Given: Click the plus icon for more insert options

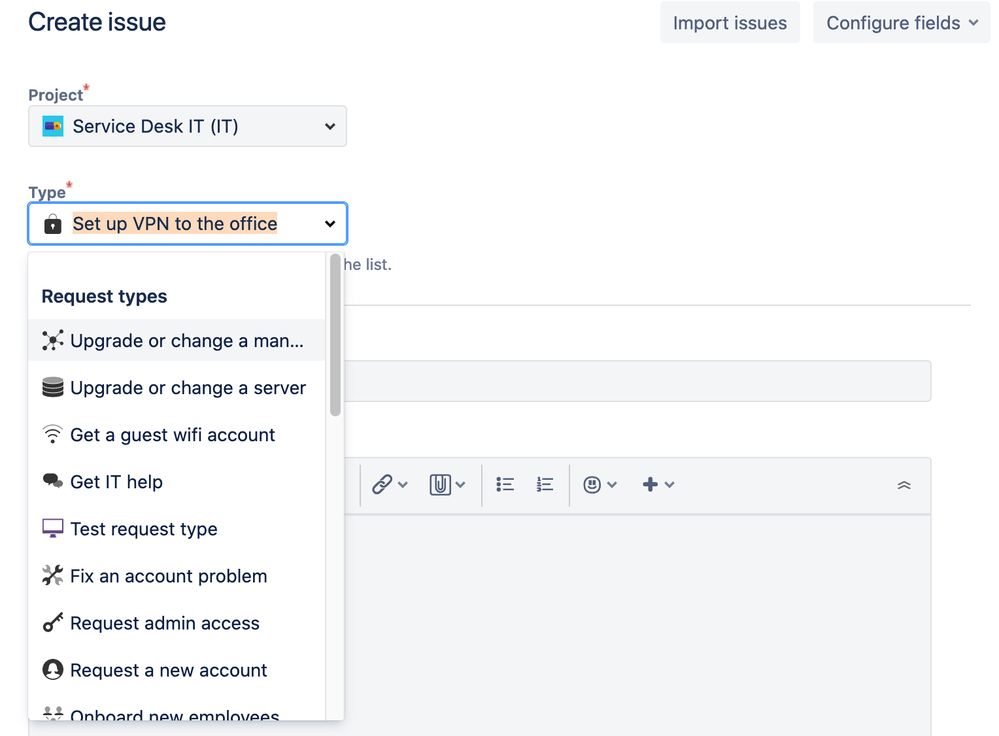Looking at the screenshot, I should point(650,484).
